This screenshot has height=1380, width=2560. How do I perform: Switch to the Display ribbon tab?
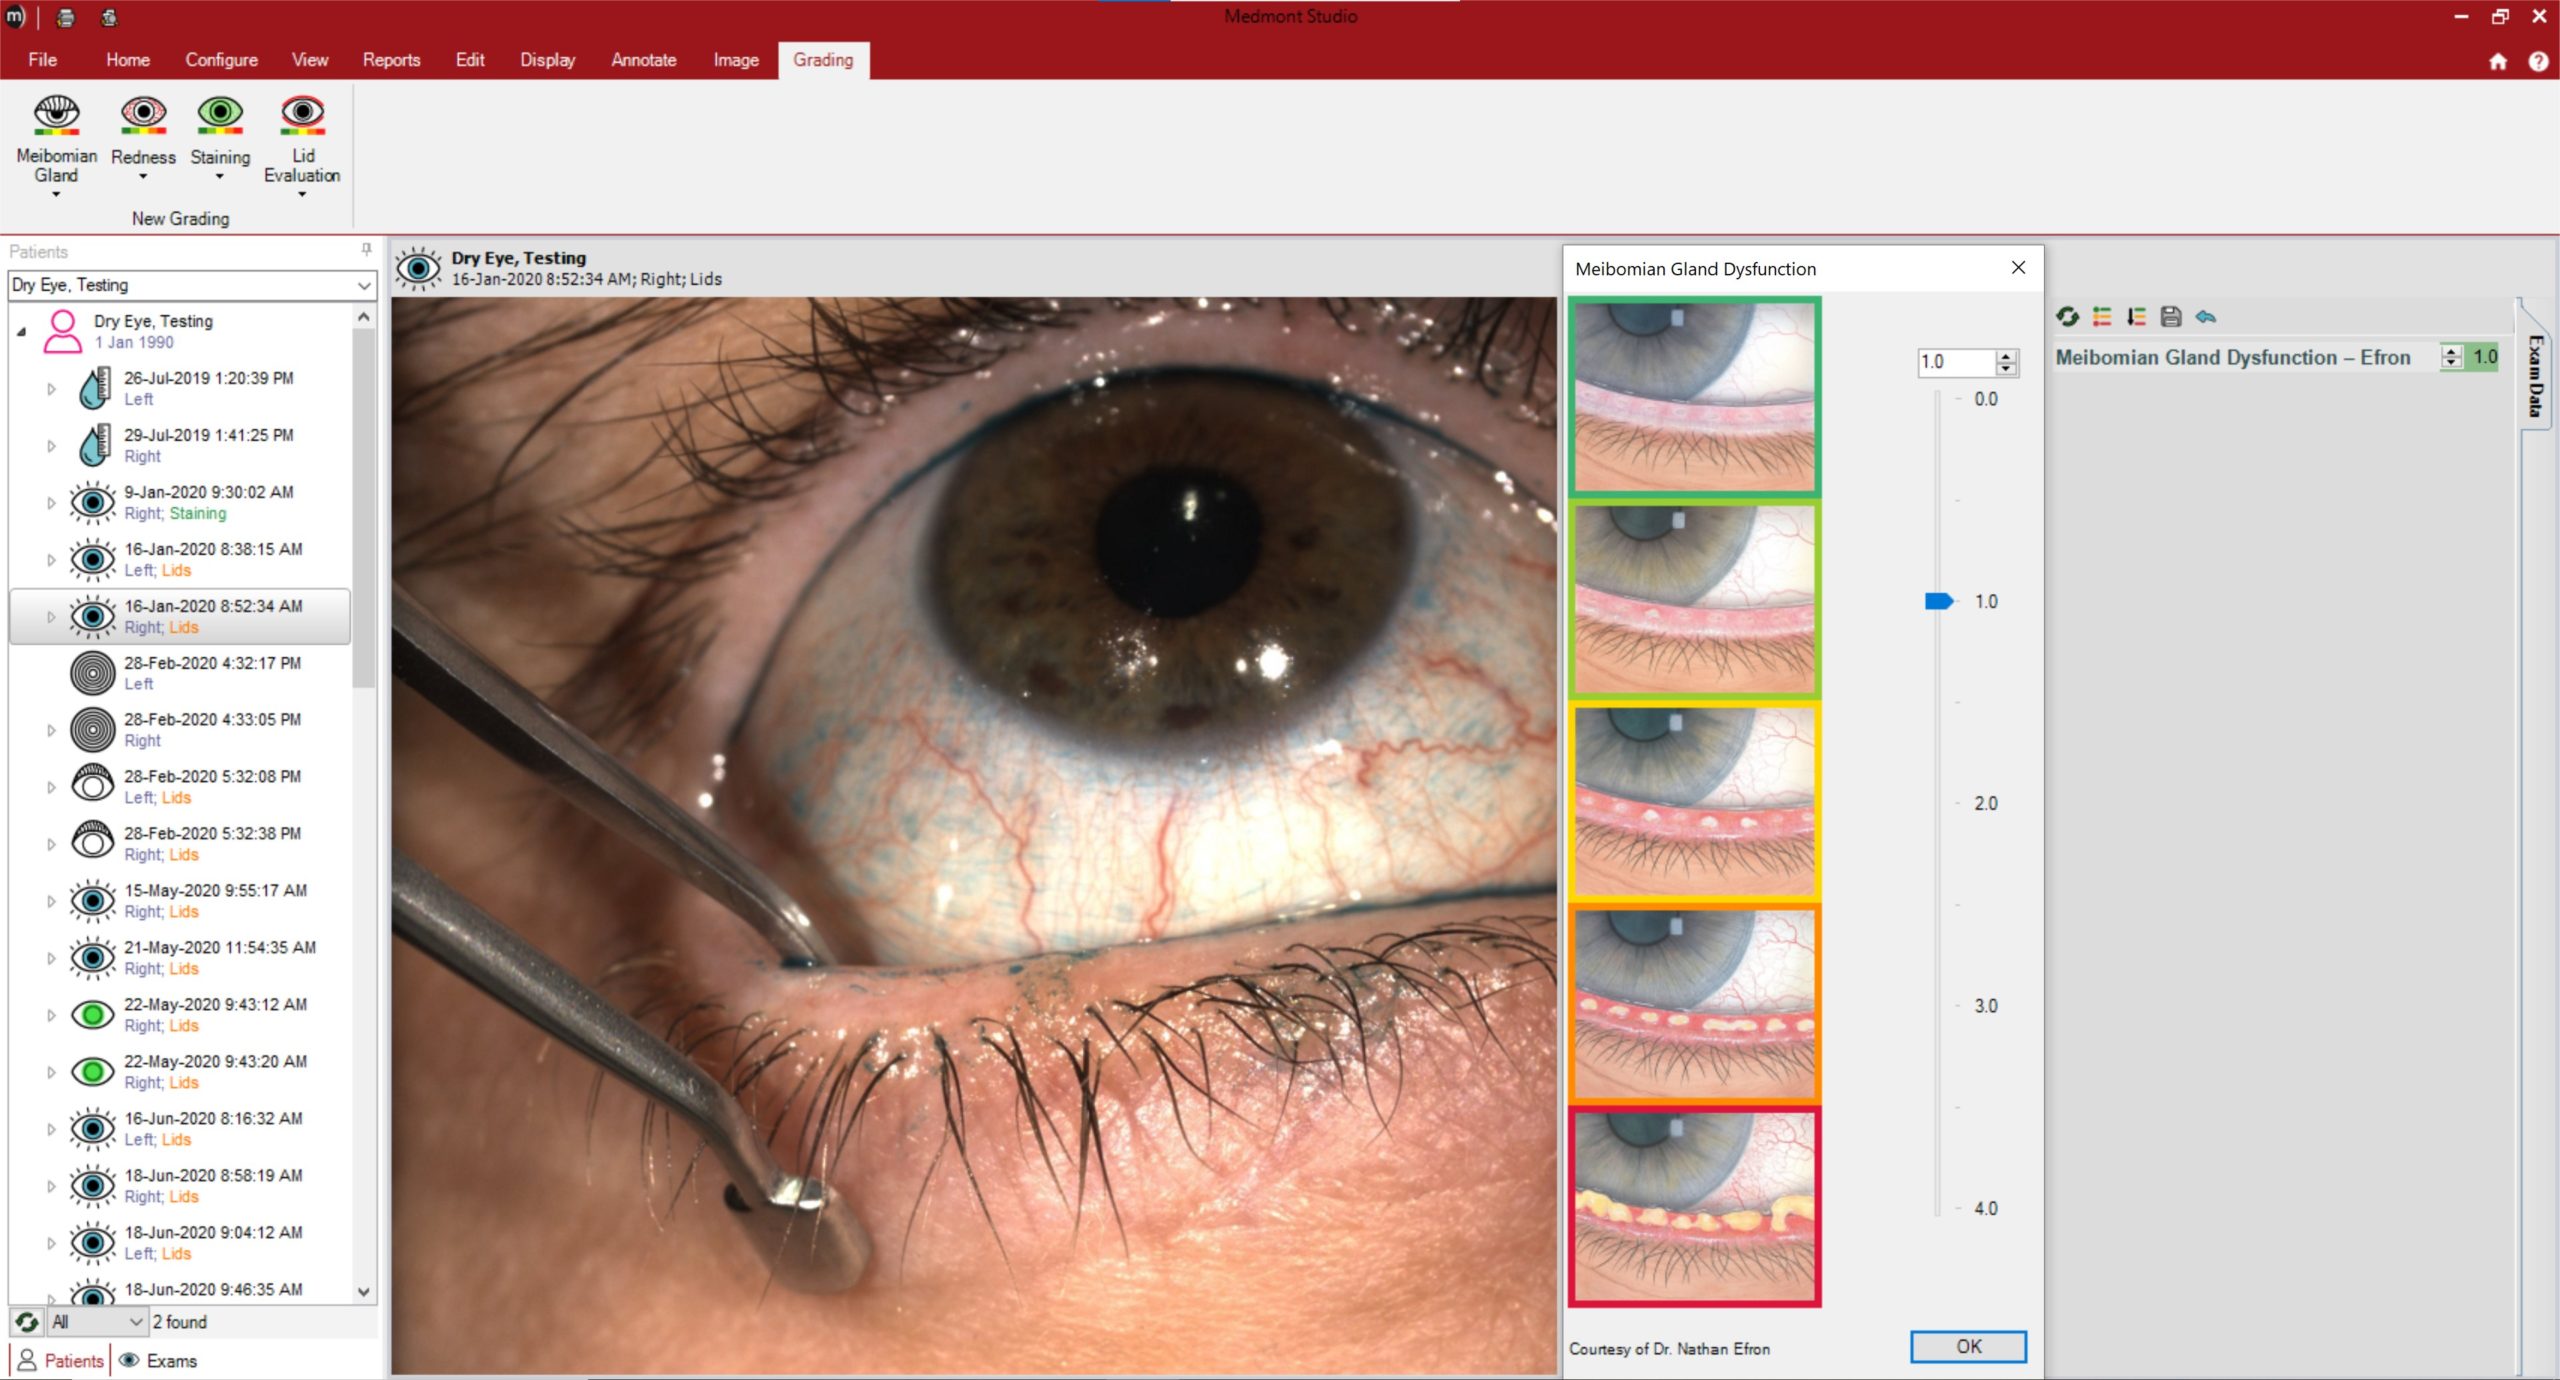(547, 60)
